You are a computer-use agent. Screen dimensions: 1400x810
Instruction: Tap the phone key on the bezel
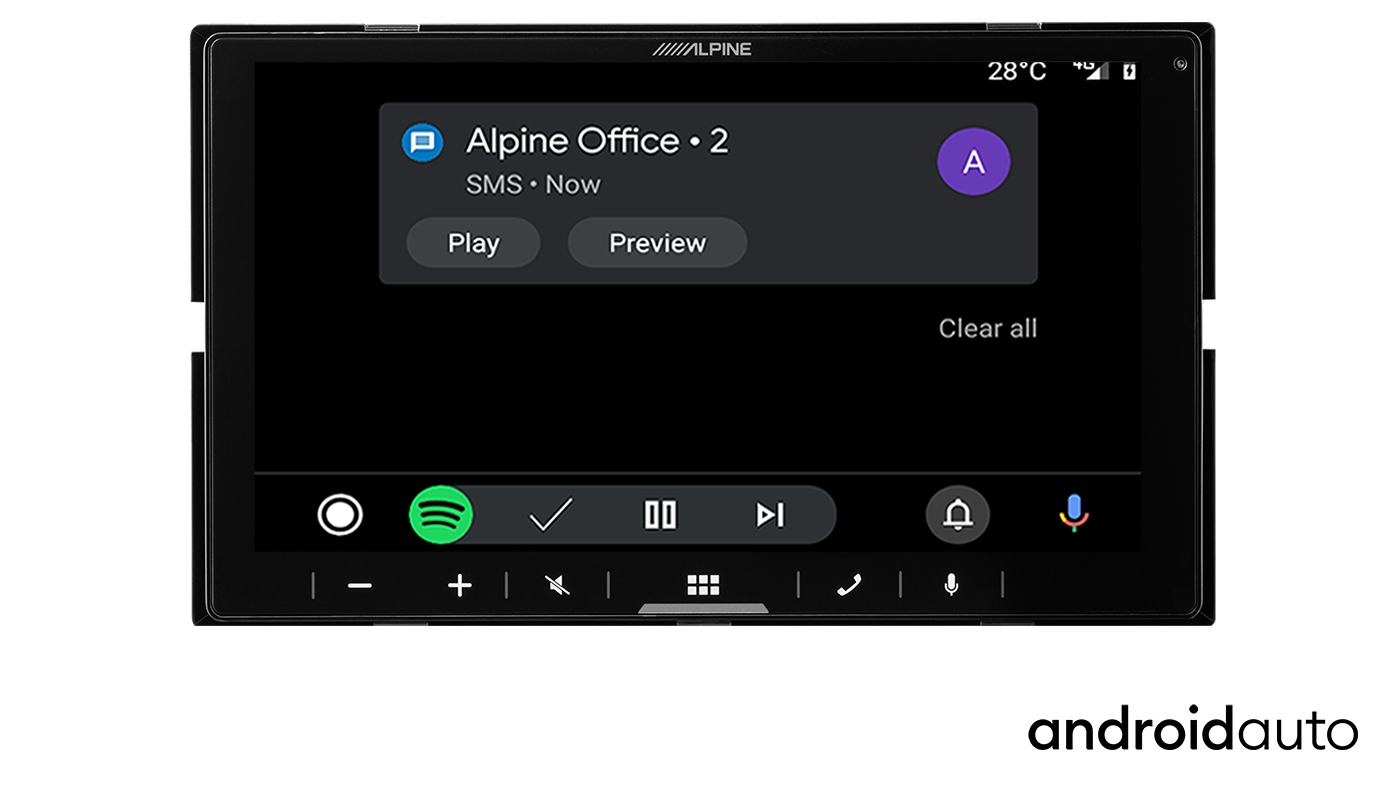pos(850,586)
